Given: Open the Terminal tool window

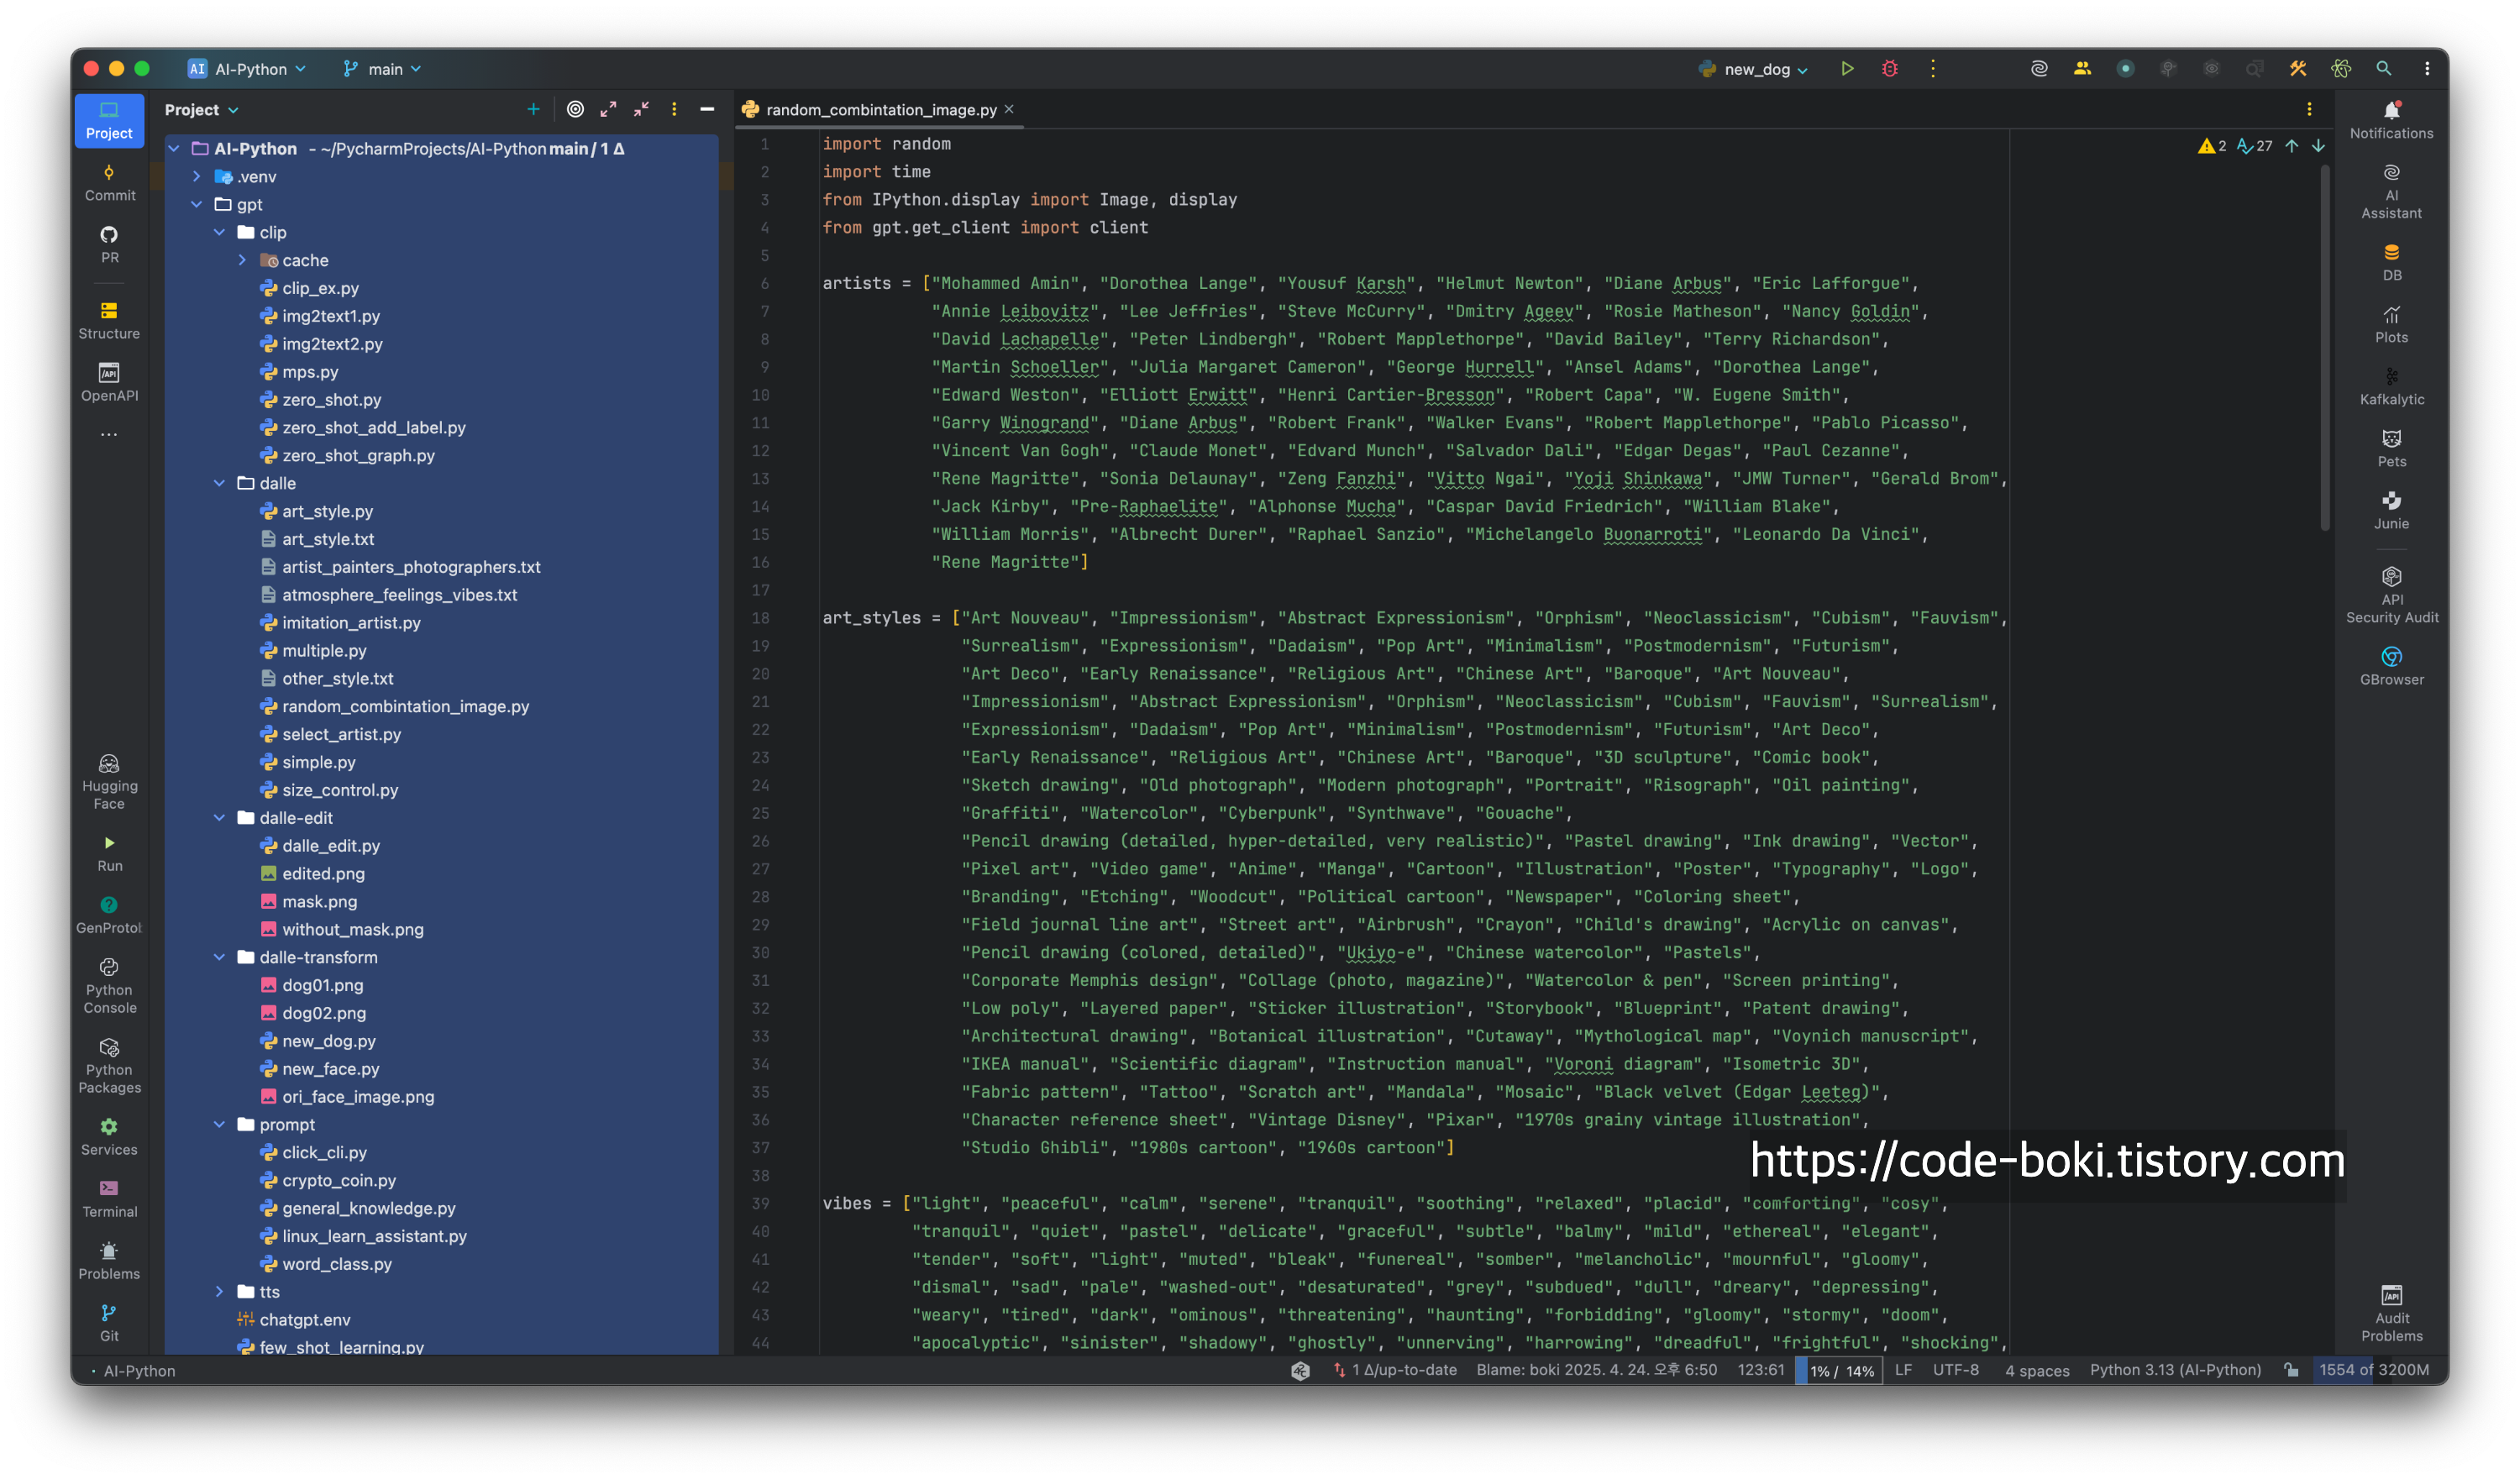Looking at the screenshot, I should tap(109, 1198).
